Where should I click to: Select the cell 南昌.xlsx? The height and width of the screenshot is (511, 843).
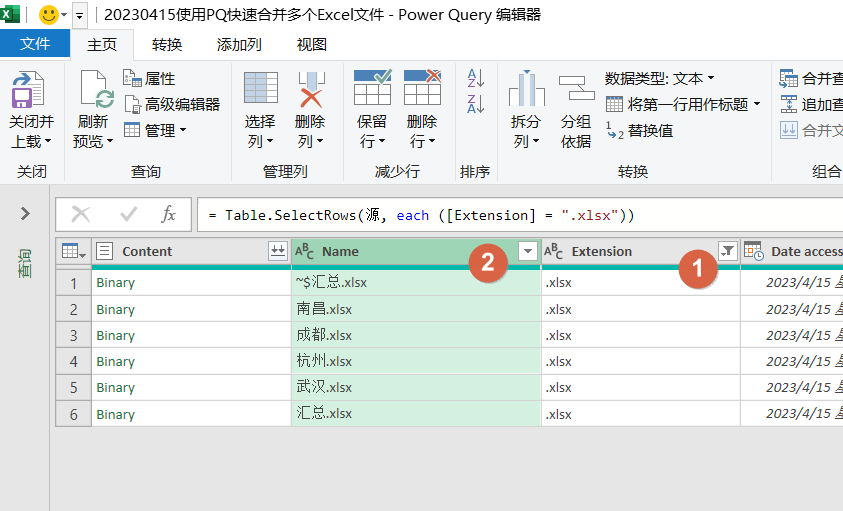[x=416, y=309]
